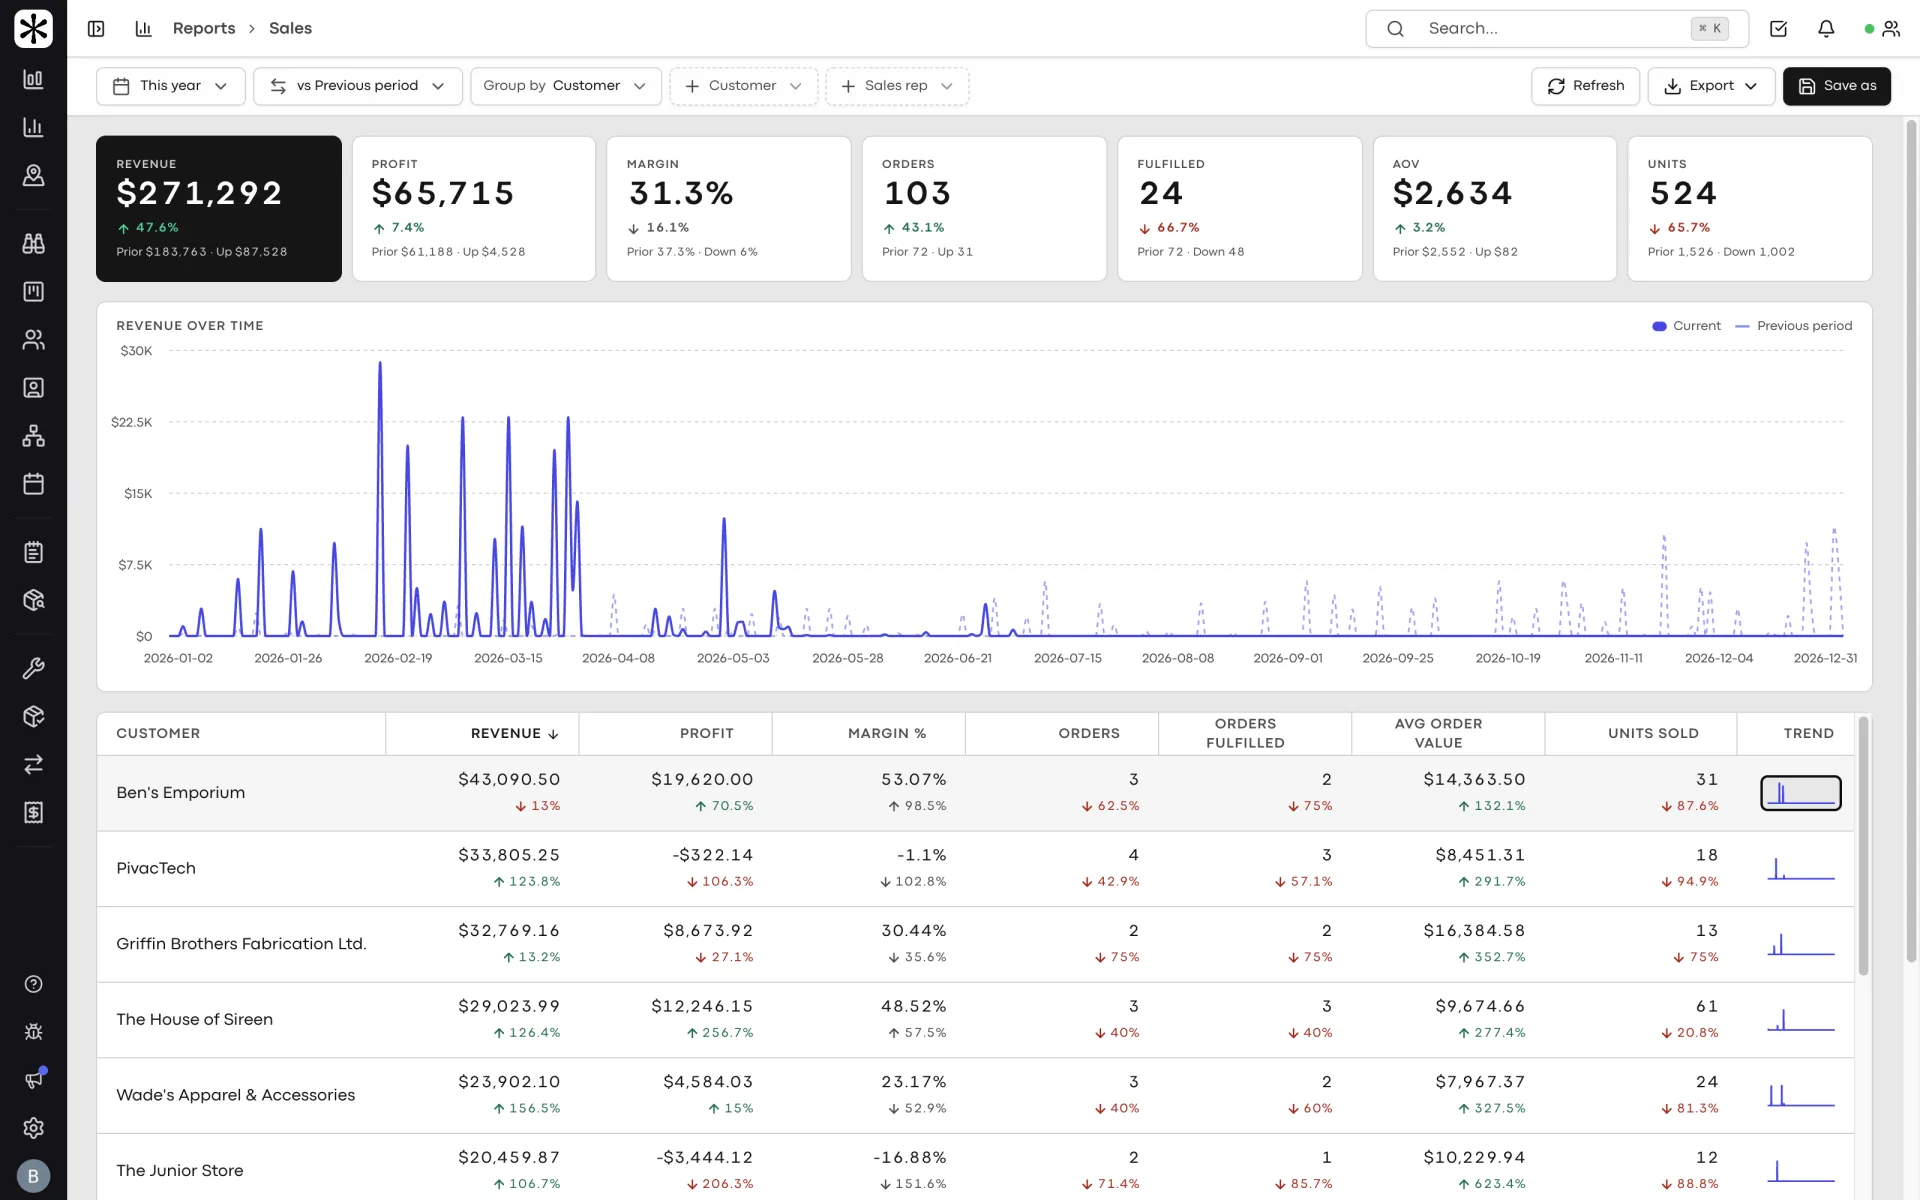Click the Search field
The width and height of the screenshot is (1920, 1200).
1557,29
